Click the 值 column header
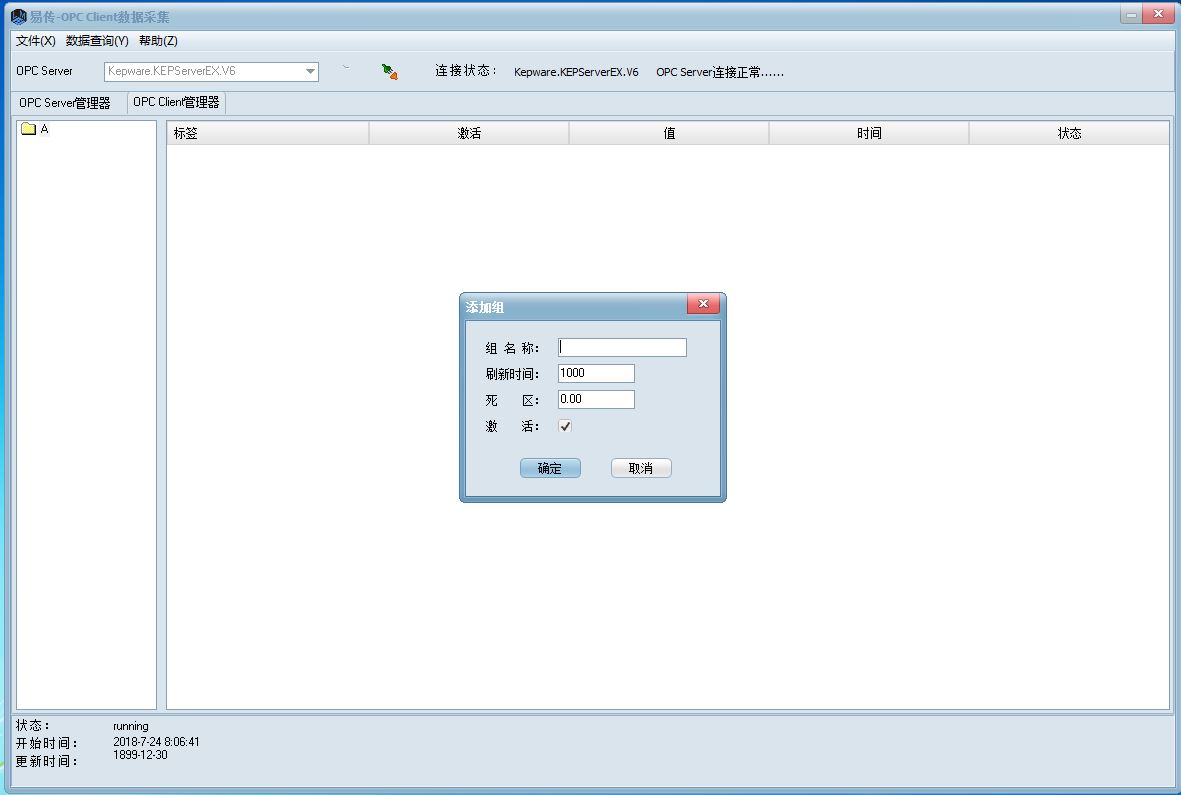 (669, 133)
